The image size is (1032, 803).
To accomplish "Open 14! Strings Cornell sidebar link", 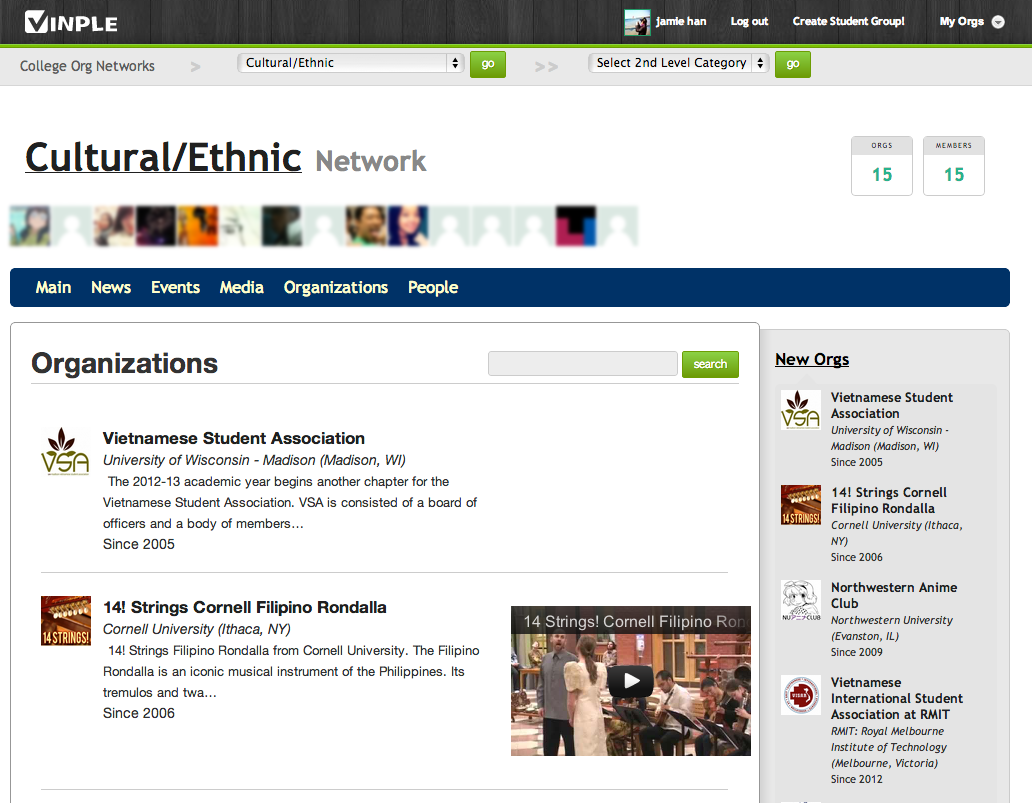I will coord(889,500).
